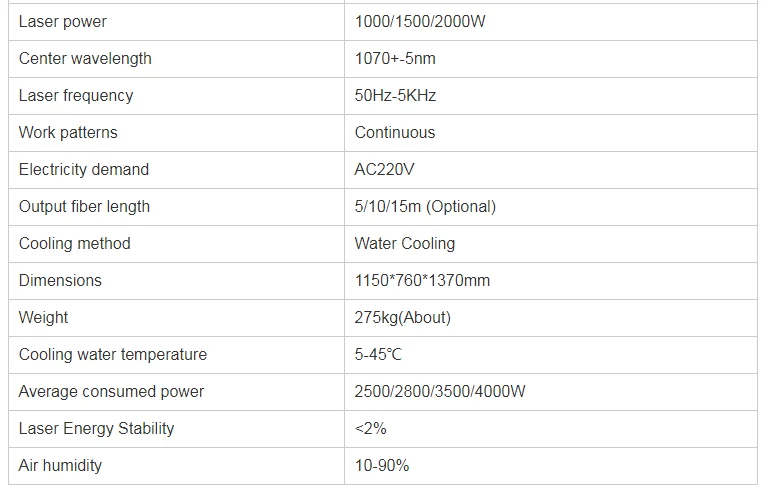Select the 1150*760*1370mm dimensions value
This screenshot has width=783, height=495.
422,280
